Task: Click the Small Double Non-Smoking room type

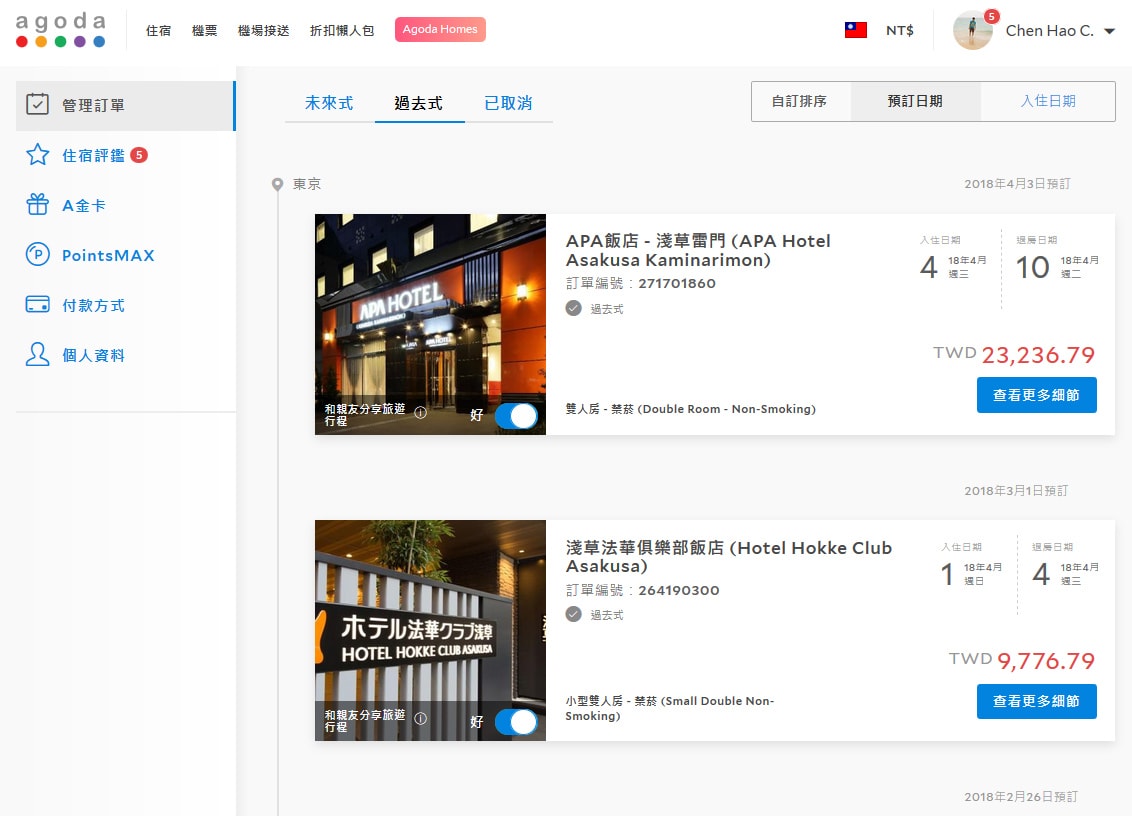Action: [669, 708]
